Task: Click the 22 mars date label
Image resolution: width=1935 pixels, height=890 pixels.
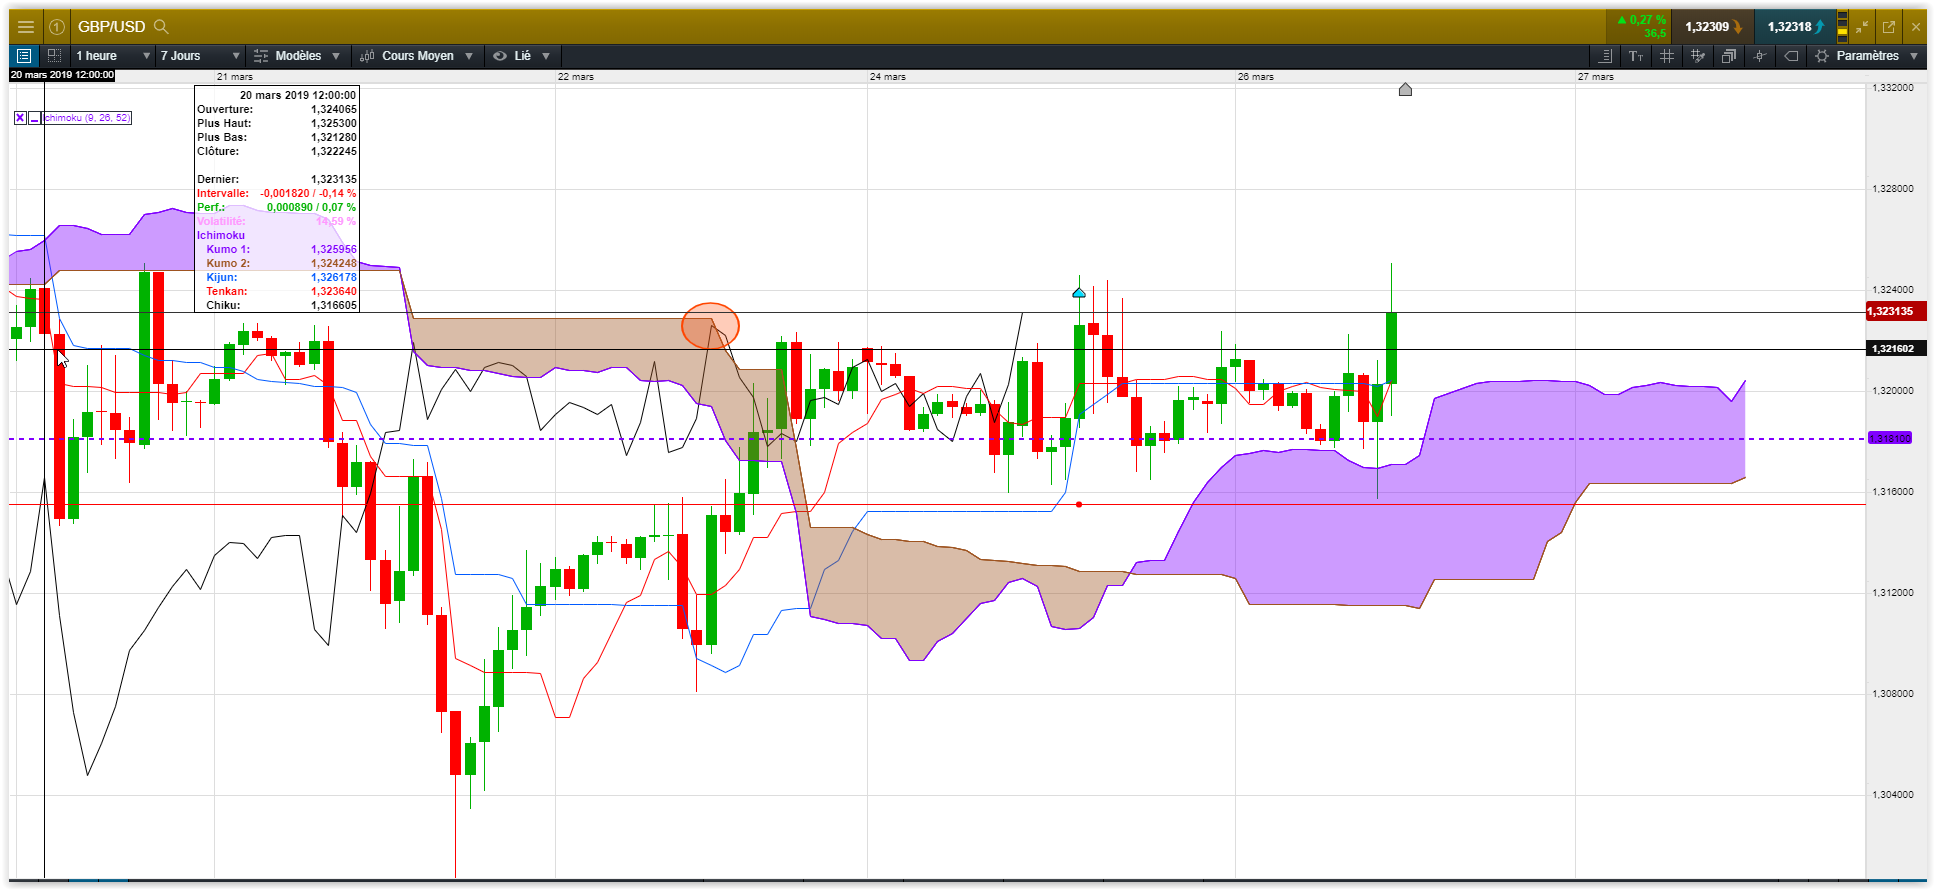Action: coord(576,77)
